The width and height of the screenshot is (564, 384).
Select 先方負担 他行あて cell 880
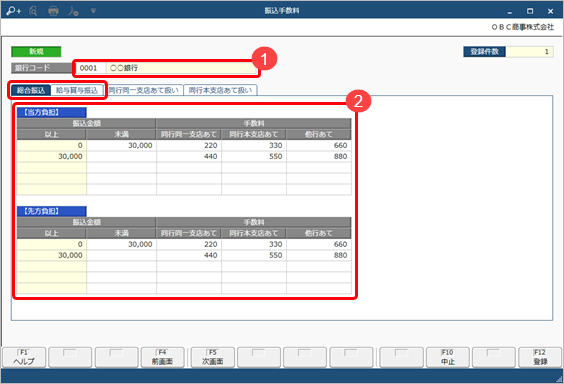[x=319, y=255]
